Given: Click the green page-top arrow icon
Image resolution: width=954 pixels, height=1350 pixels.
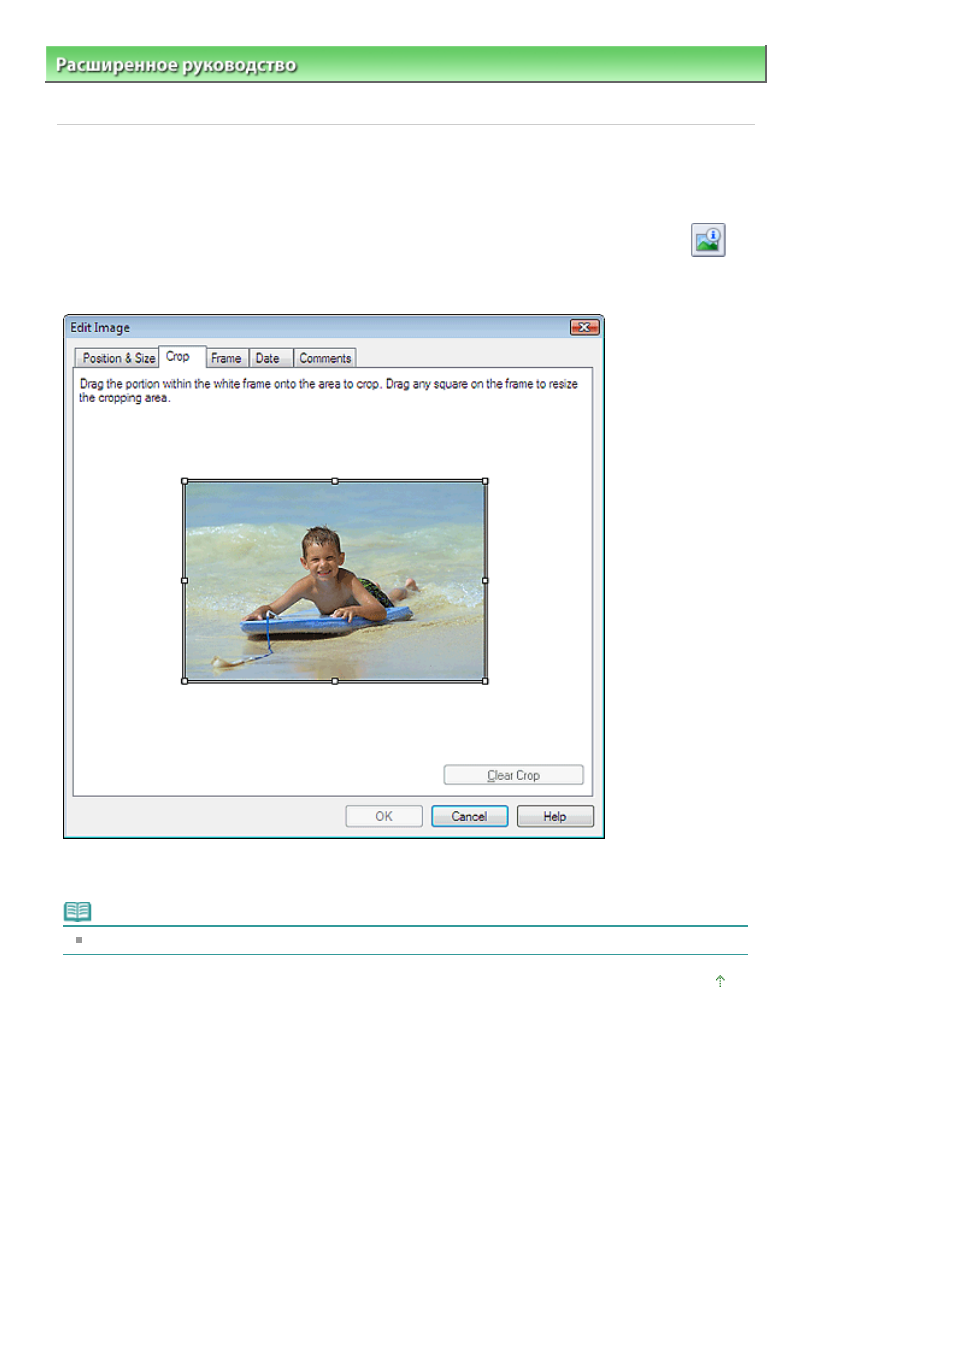Looking at the screenshot, I should coord(720,981).
